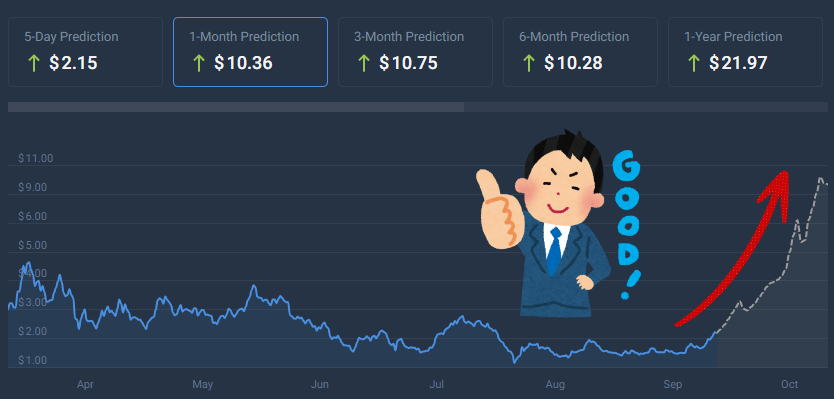
Task: Click the $2.15 prediction value
Action: click(x=73, y=63)
